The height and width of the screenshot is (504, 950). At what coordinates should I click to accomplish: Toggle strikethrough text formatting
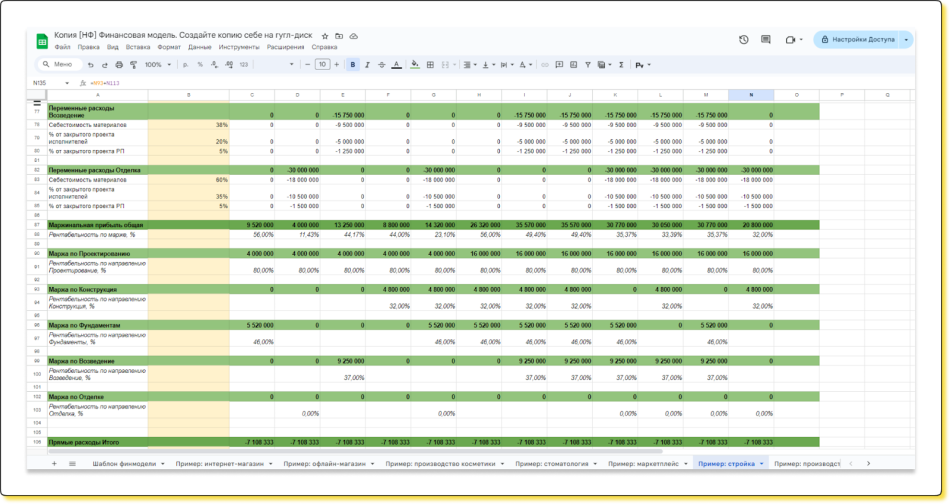click(x=381, y=65)
